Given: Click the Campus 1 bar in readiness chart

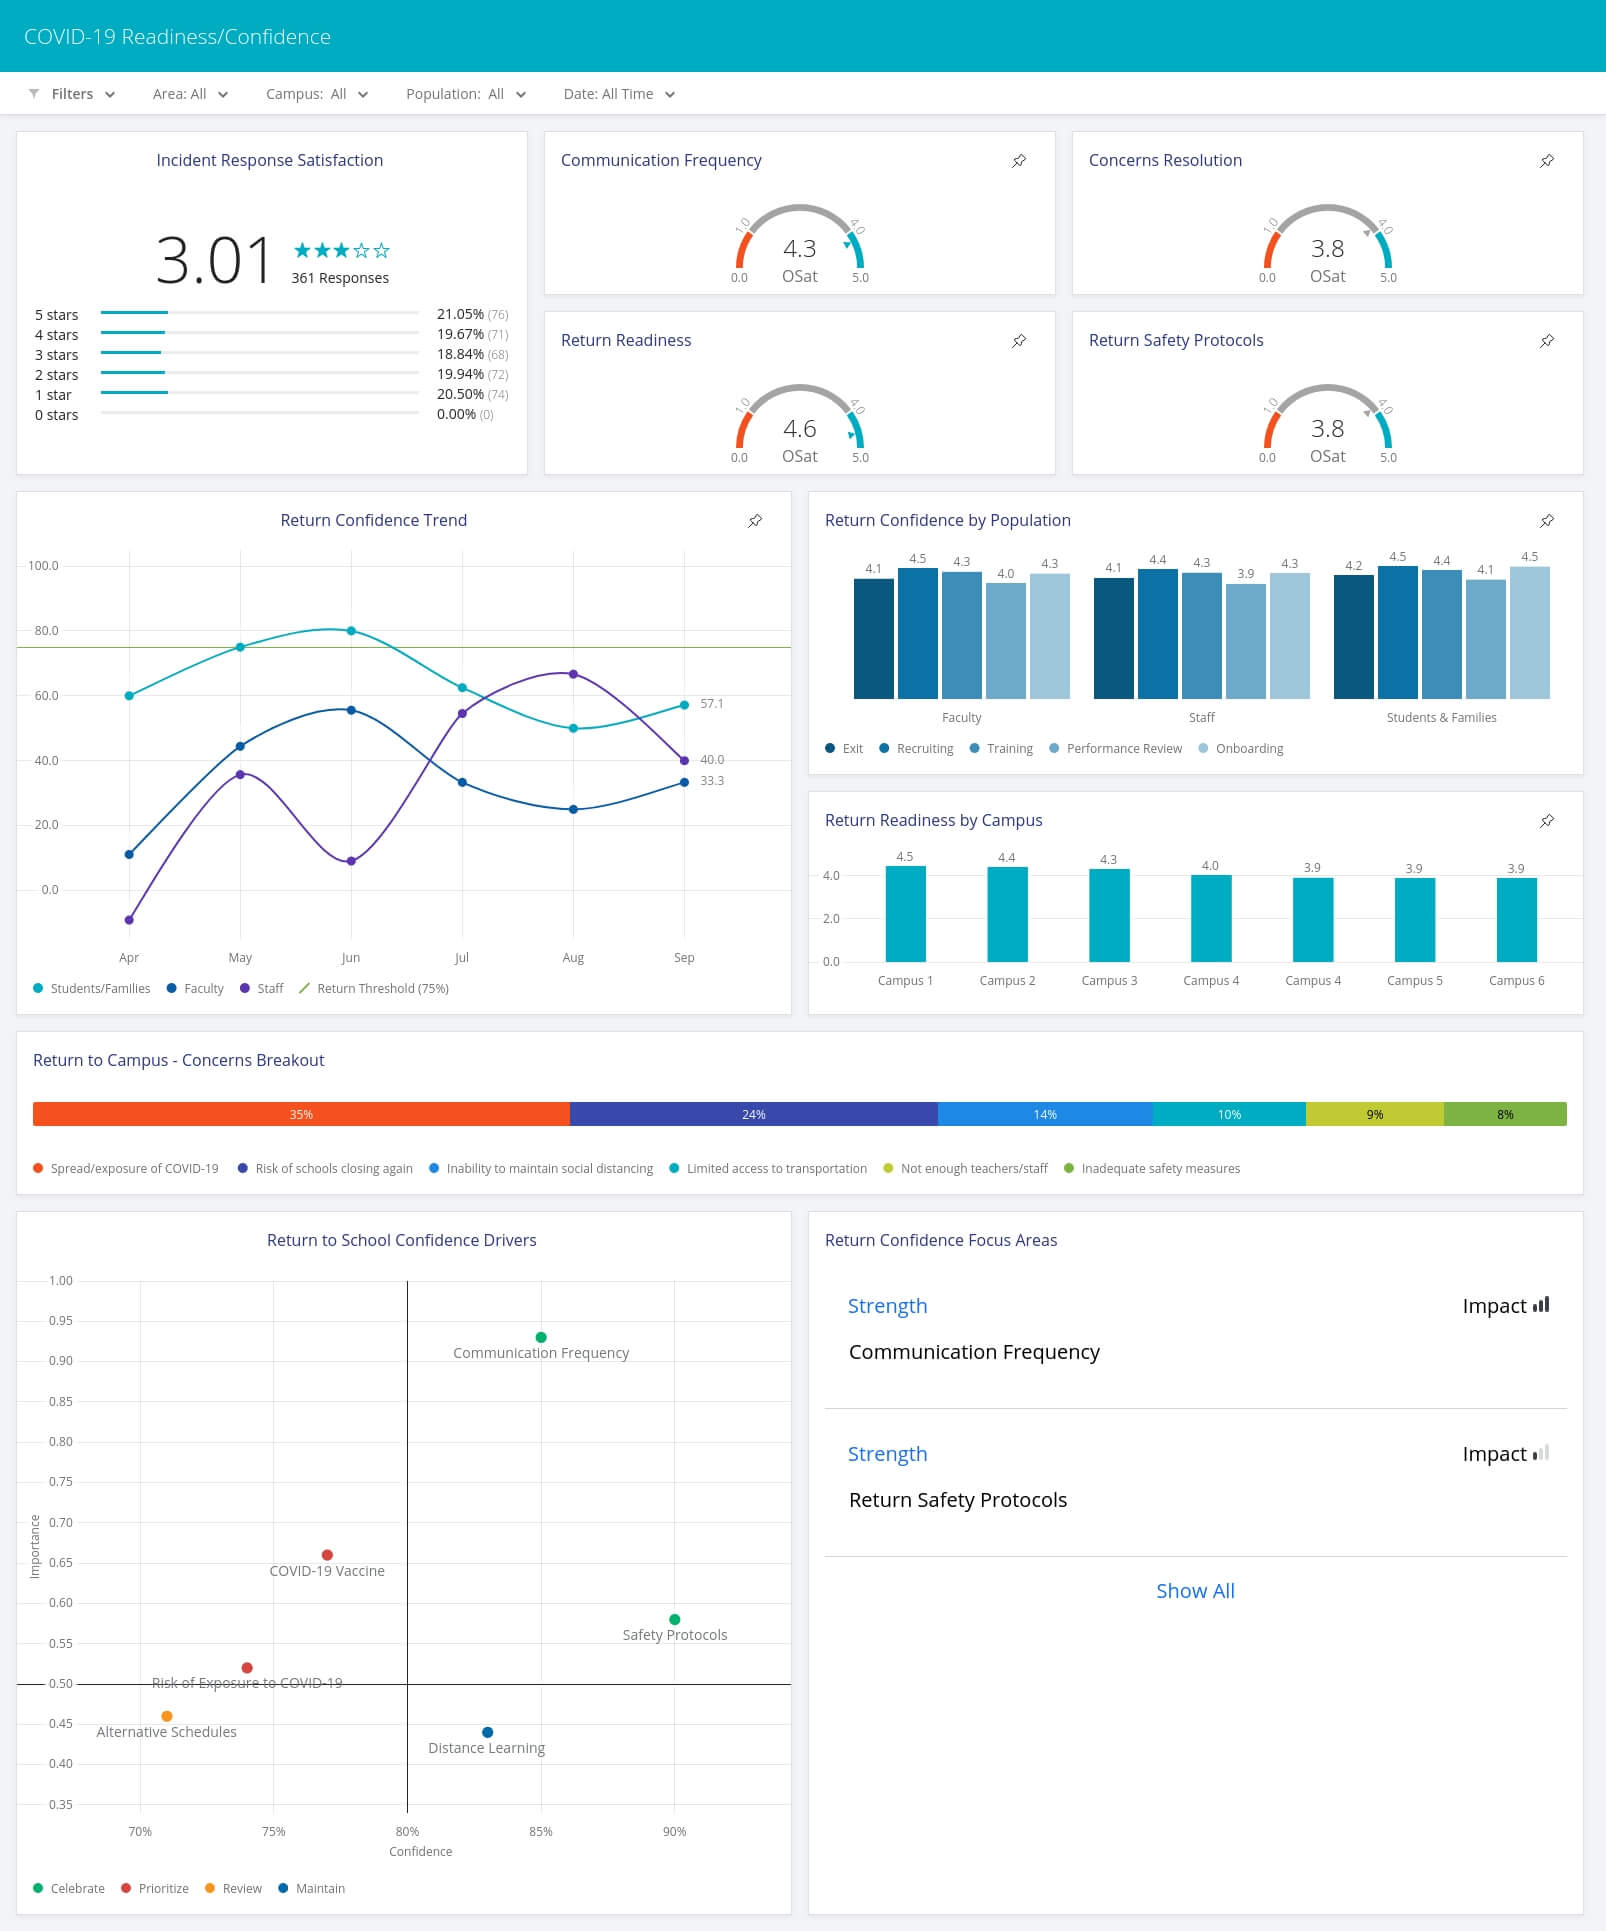Looking at the screenshot, I should [905, 914].
